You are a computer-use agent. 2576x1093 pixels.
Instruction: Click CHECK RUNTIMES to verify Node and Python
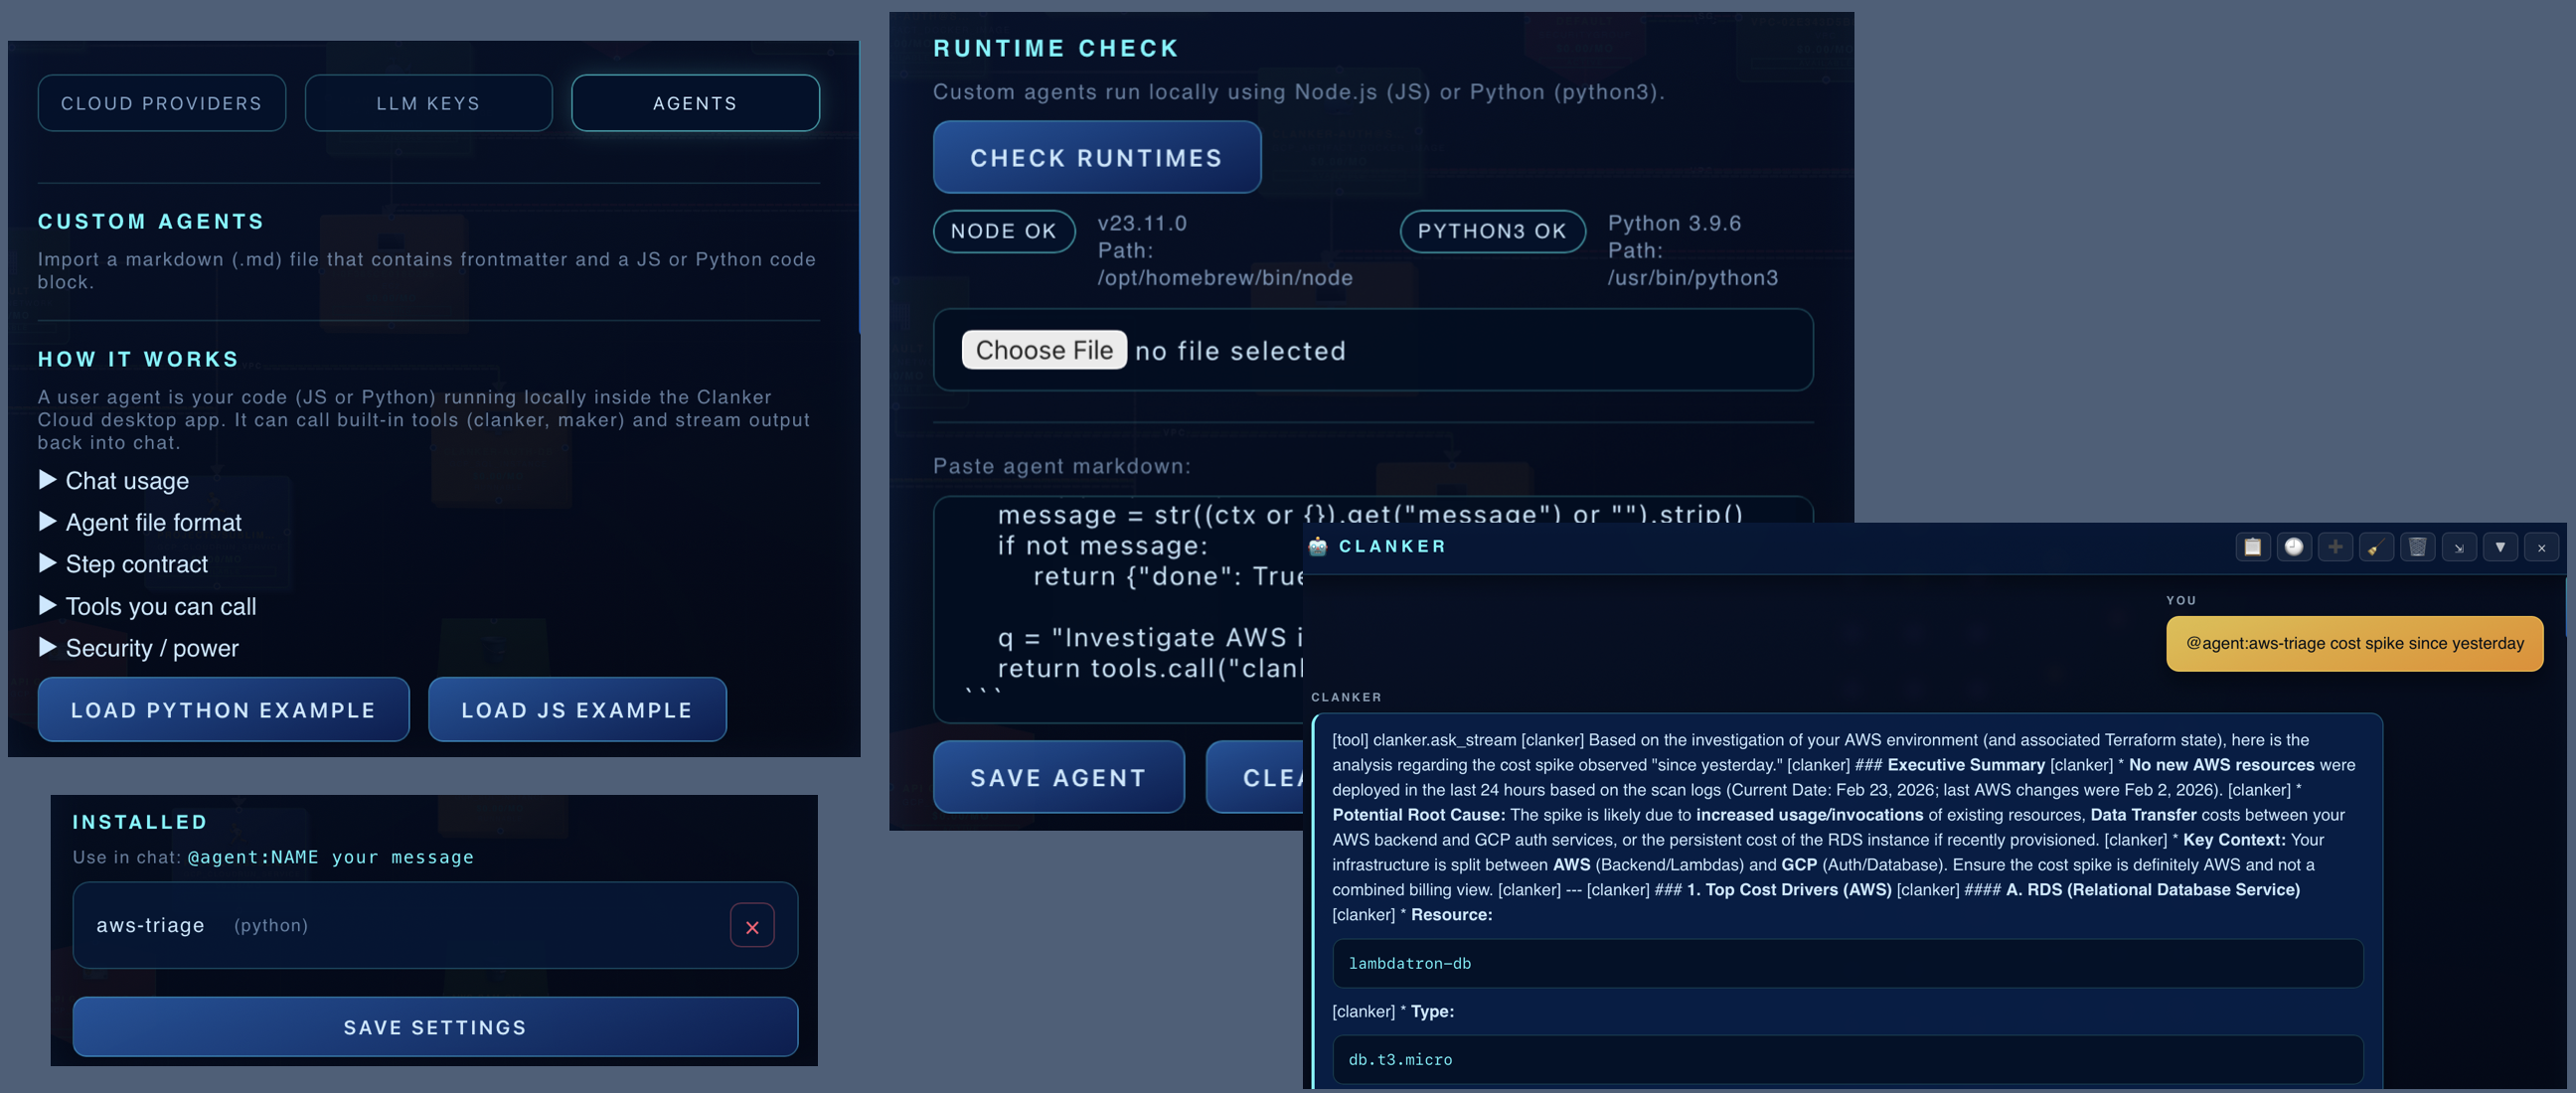pyautogui.click(x=1096, y=157)
